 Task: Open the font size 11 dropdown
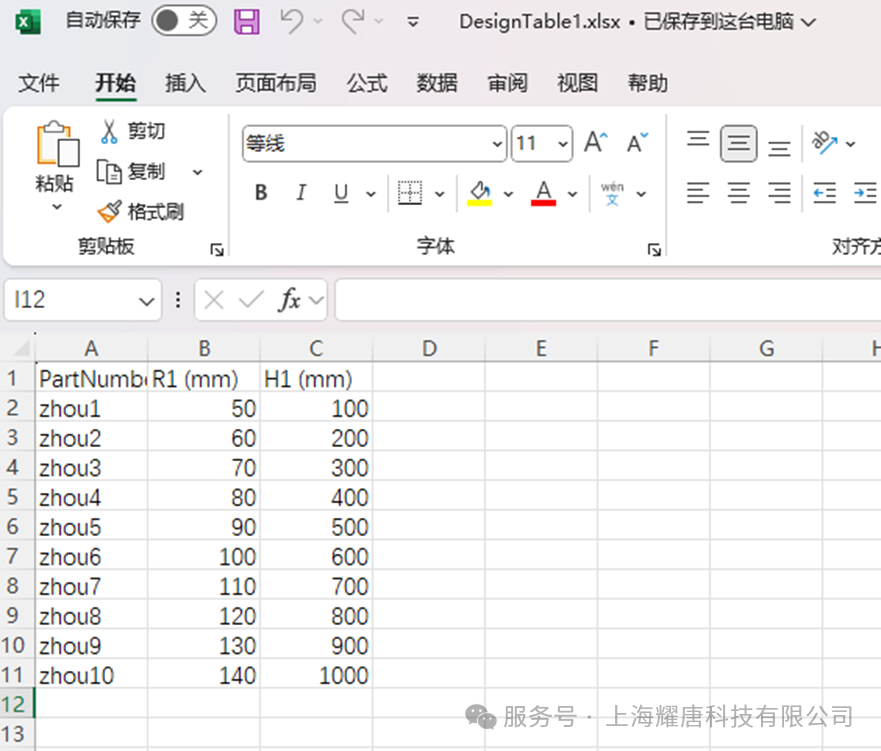click(x=563, y=144)
